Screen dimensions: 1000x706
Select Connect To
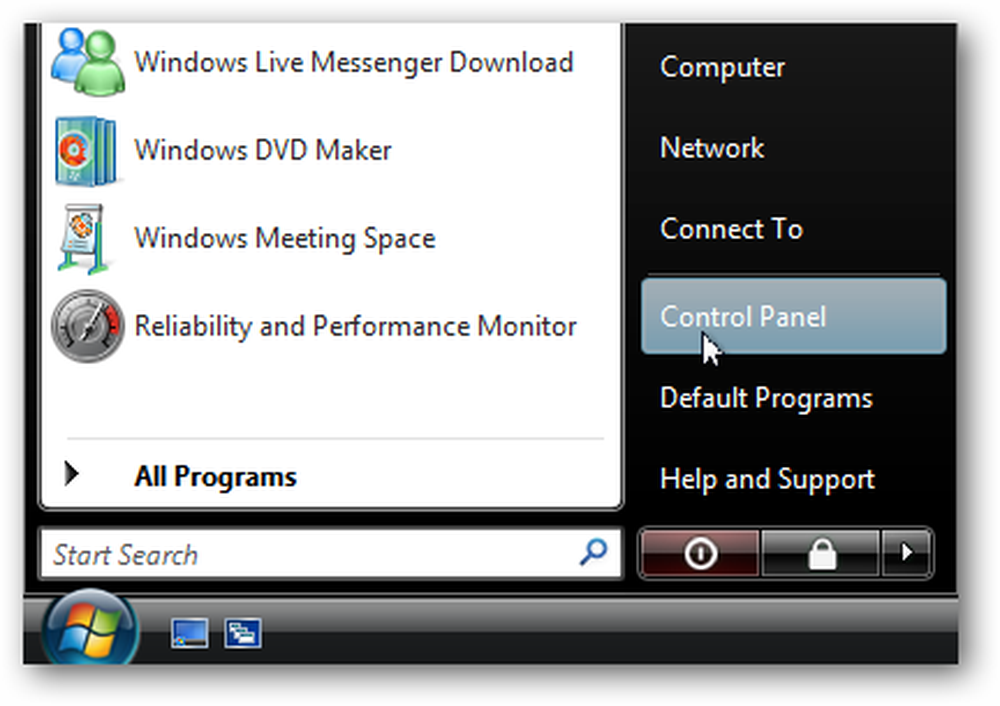click(x=731, y=229)
